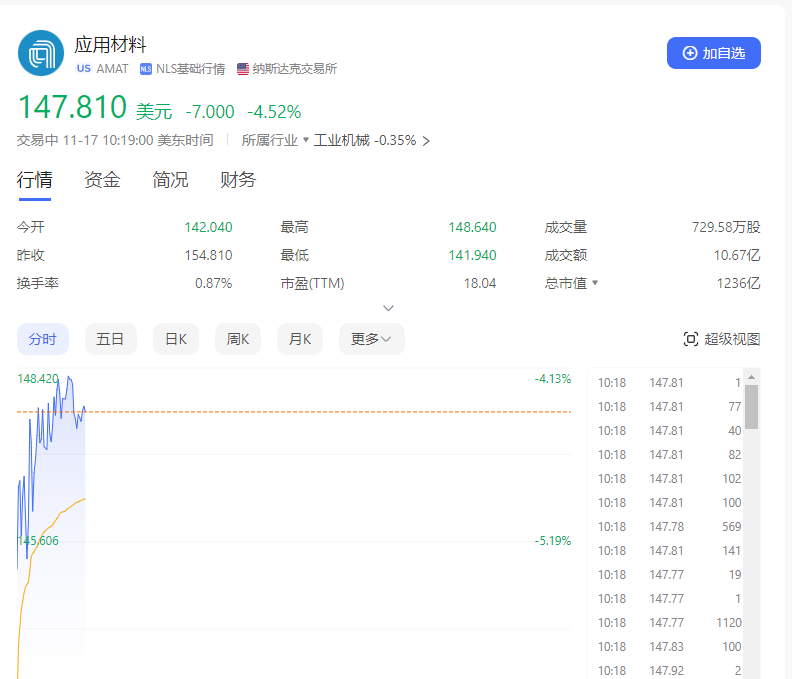
Task: Add stock to watchlist with 加自选
Action: point(713,53)
